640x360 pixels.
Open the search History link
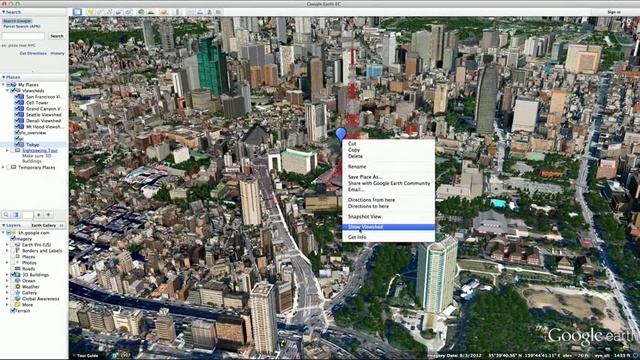click(57, 53)
